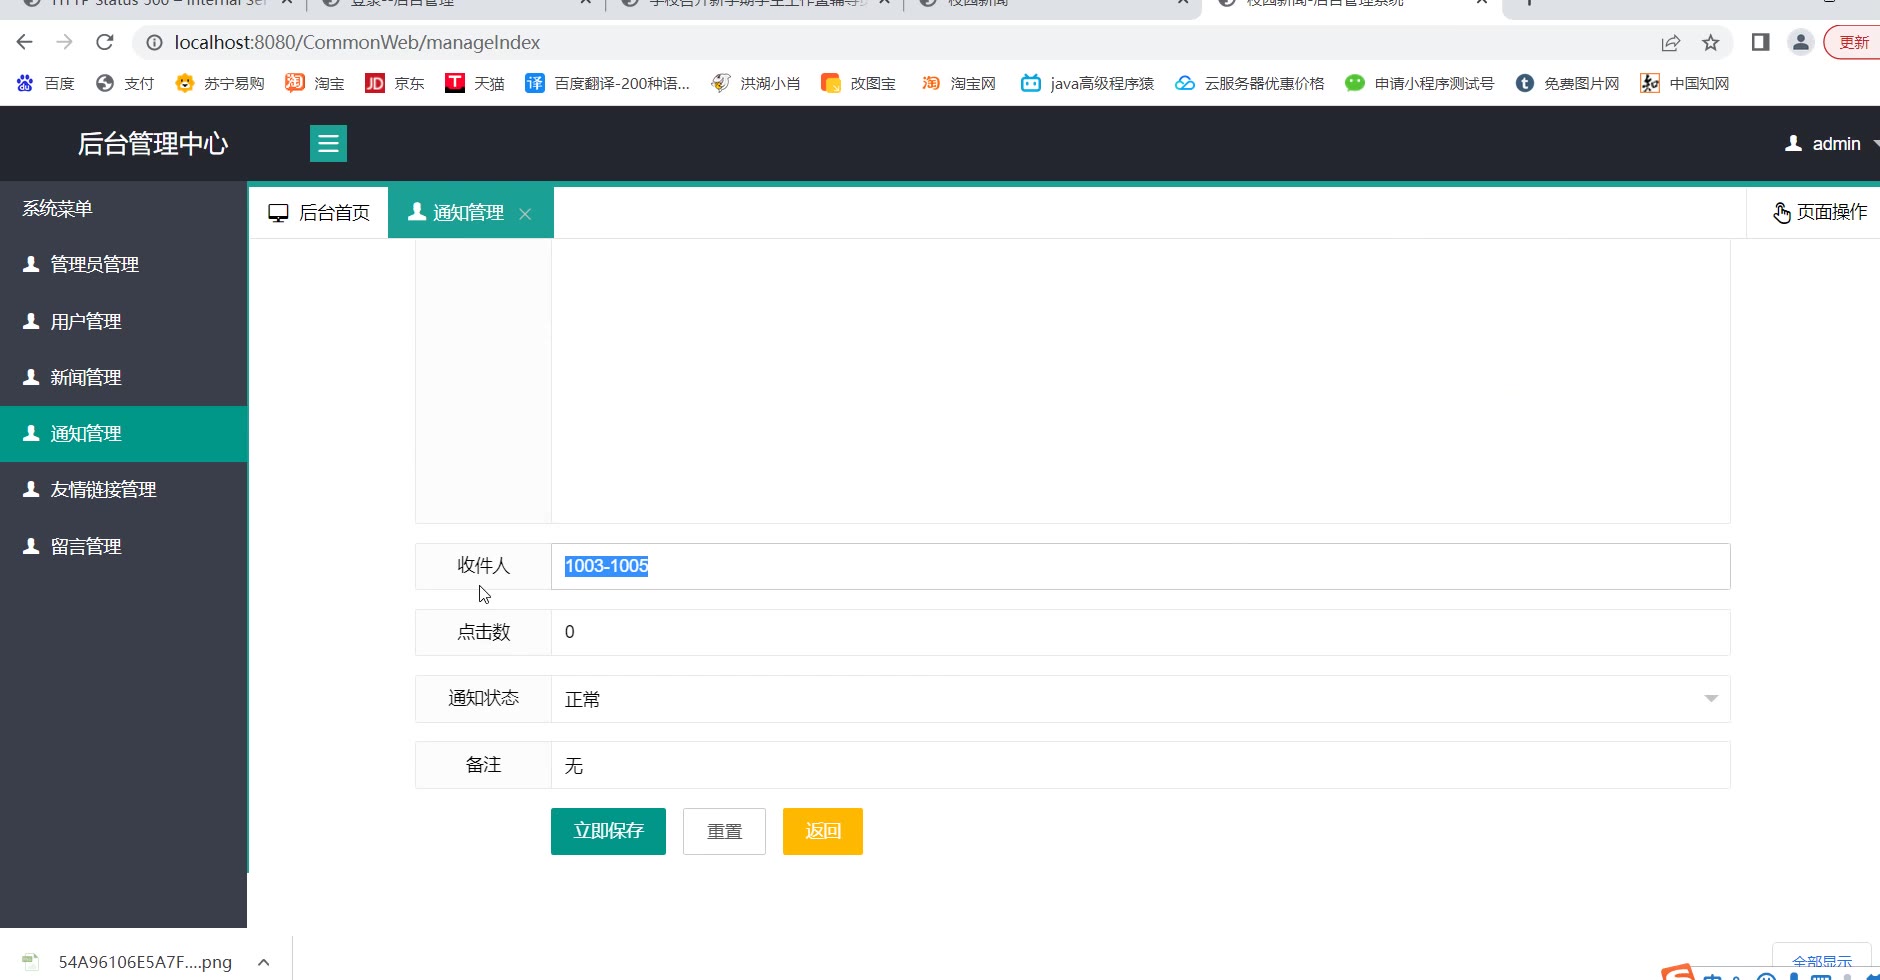This screenshot has height=980, width=1880.
Task: Open 用户管理 in the sidebar
Action: pos(124,321)
